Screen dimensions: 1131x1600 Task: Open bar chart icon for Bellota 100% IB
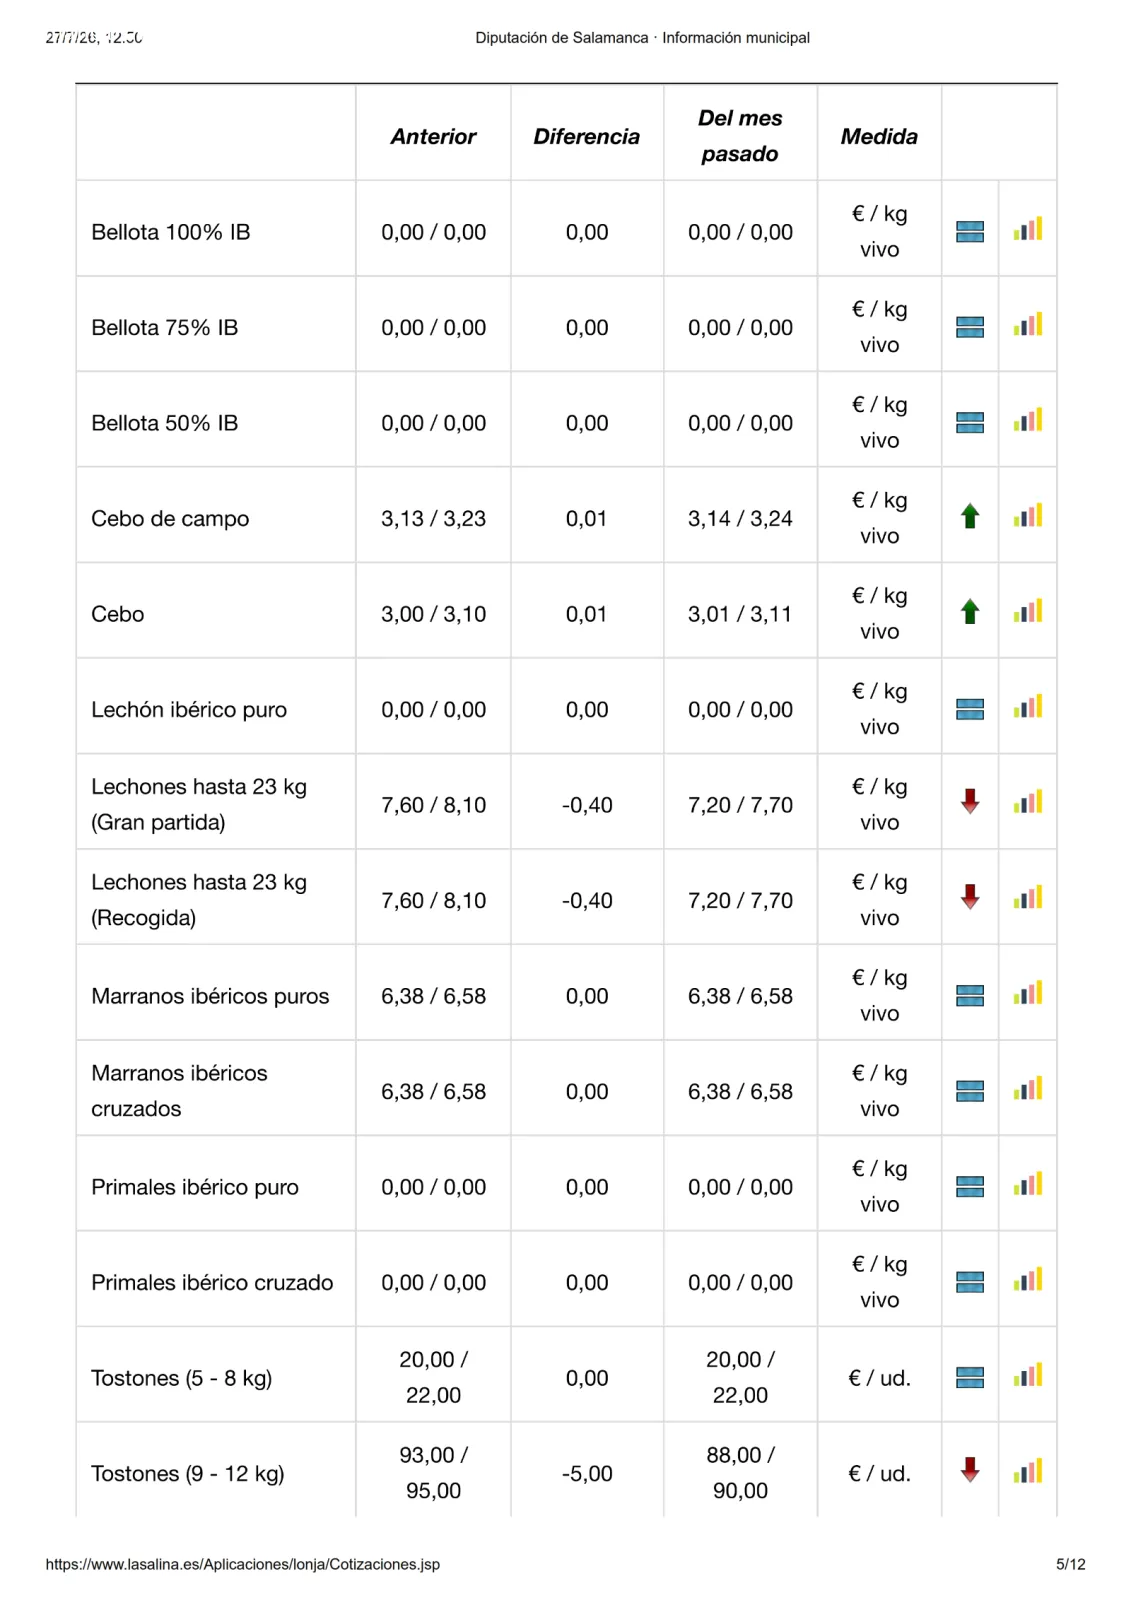tap(1027, 230)
